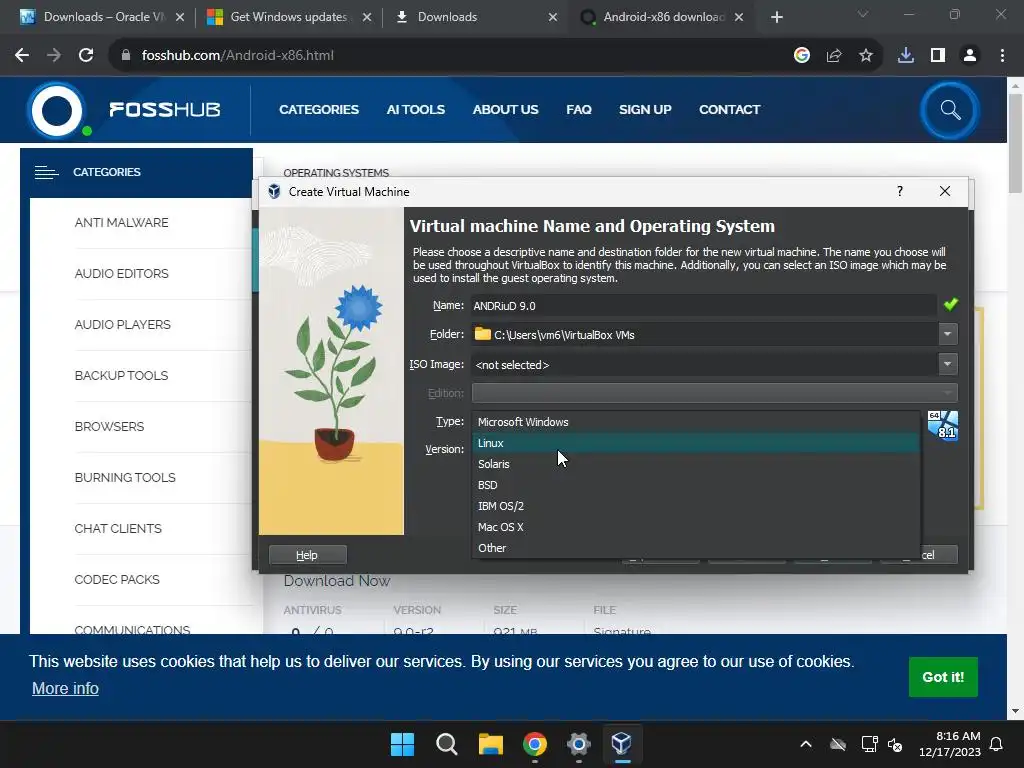Open File Explorer from taskbar

(490, 744)
